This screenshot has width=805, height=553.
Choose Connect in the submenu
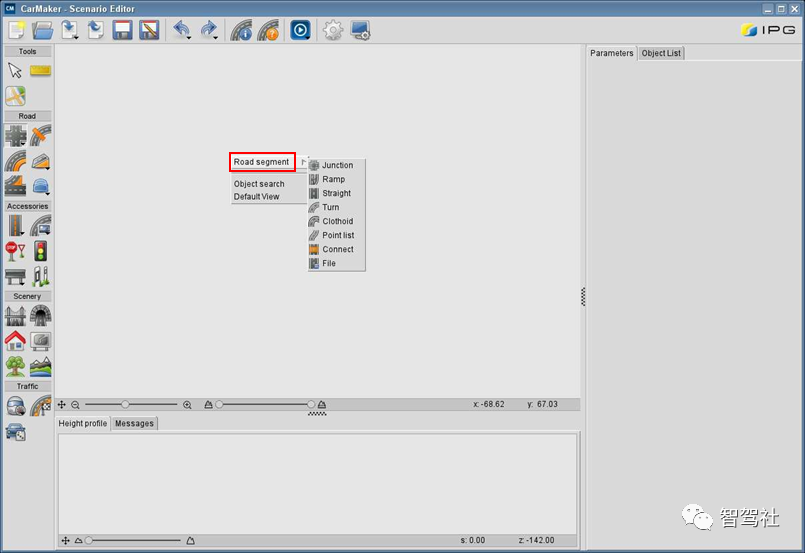(337, 249)
